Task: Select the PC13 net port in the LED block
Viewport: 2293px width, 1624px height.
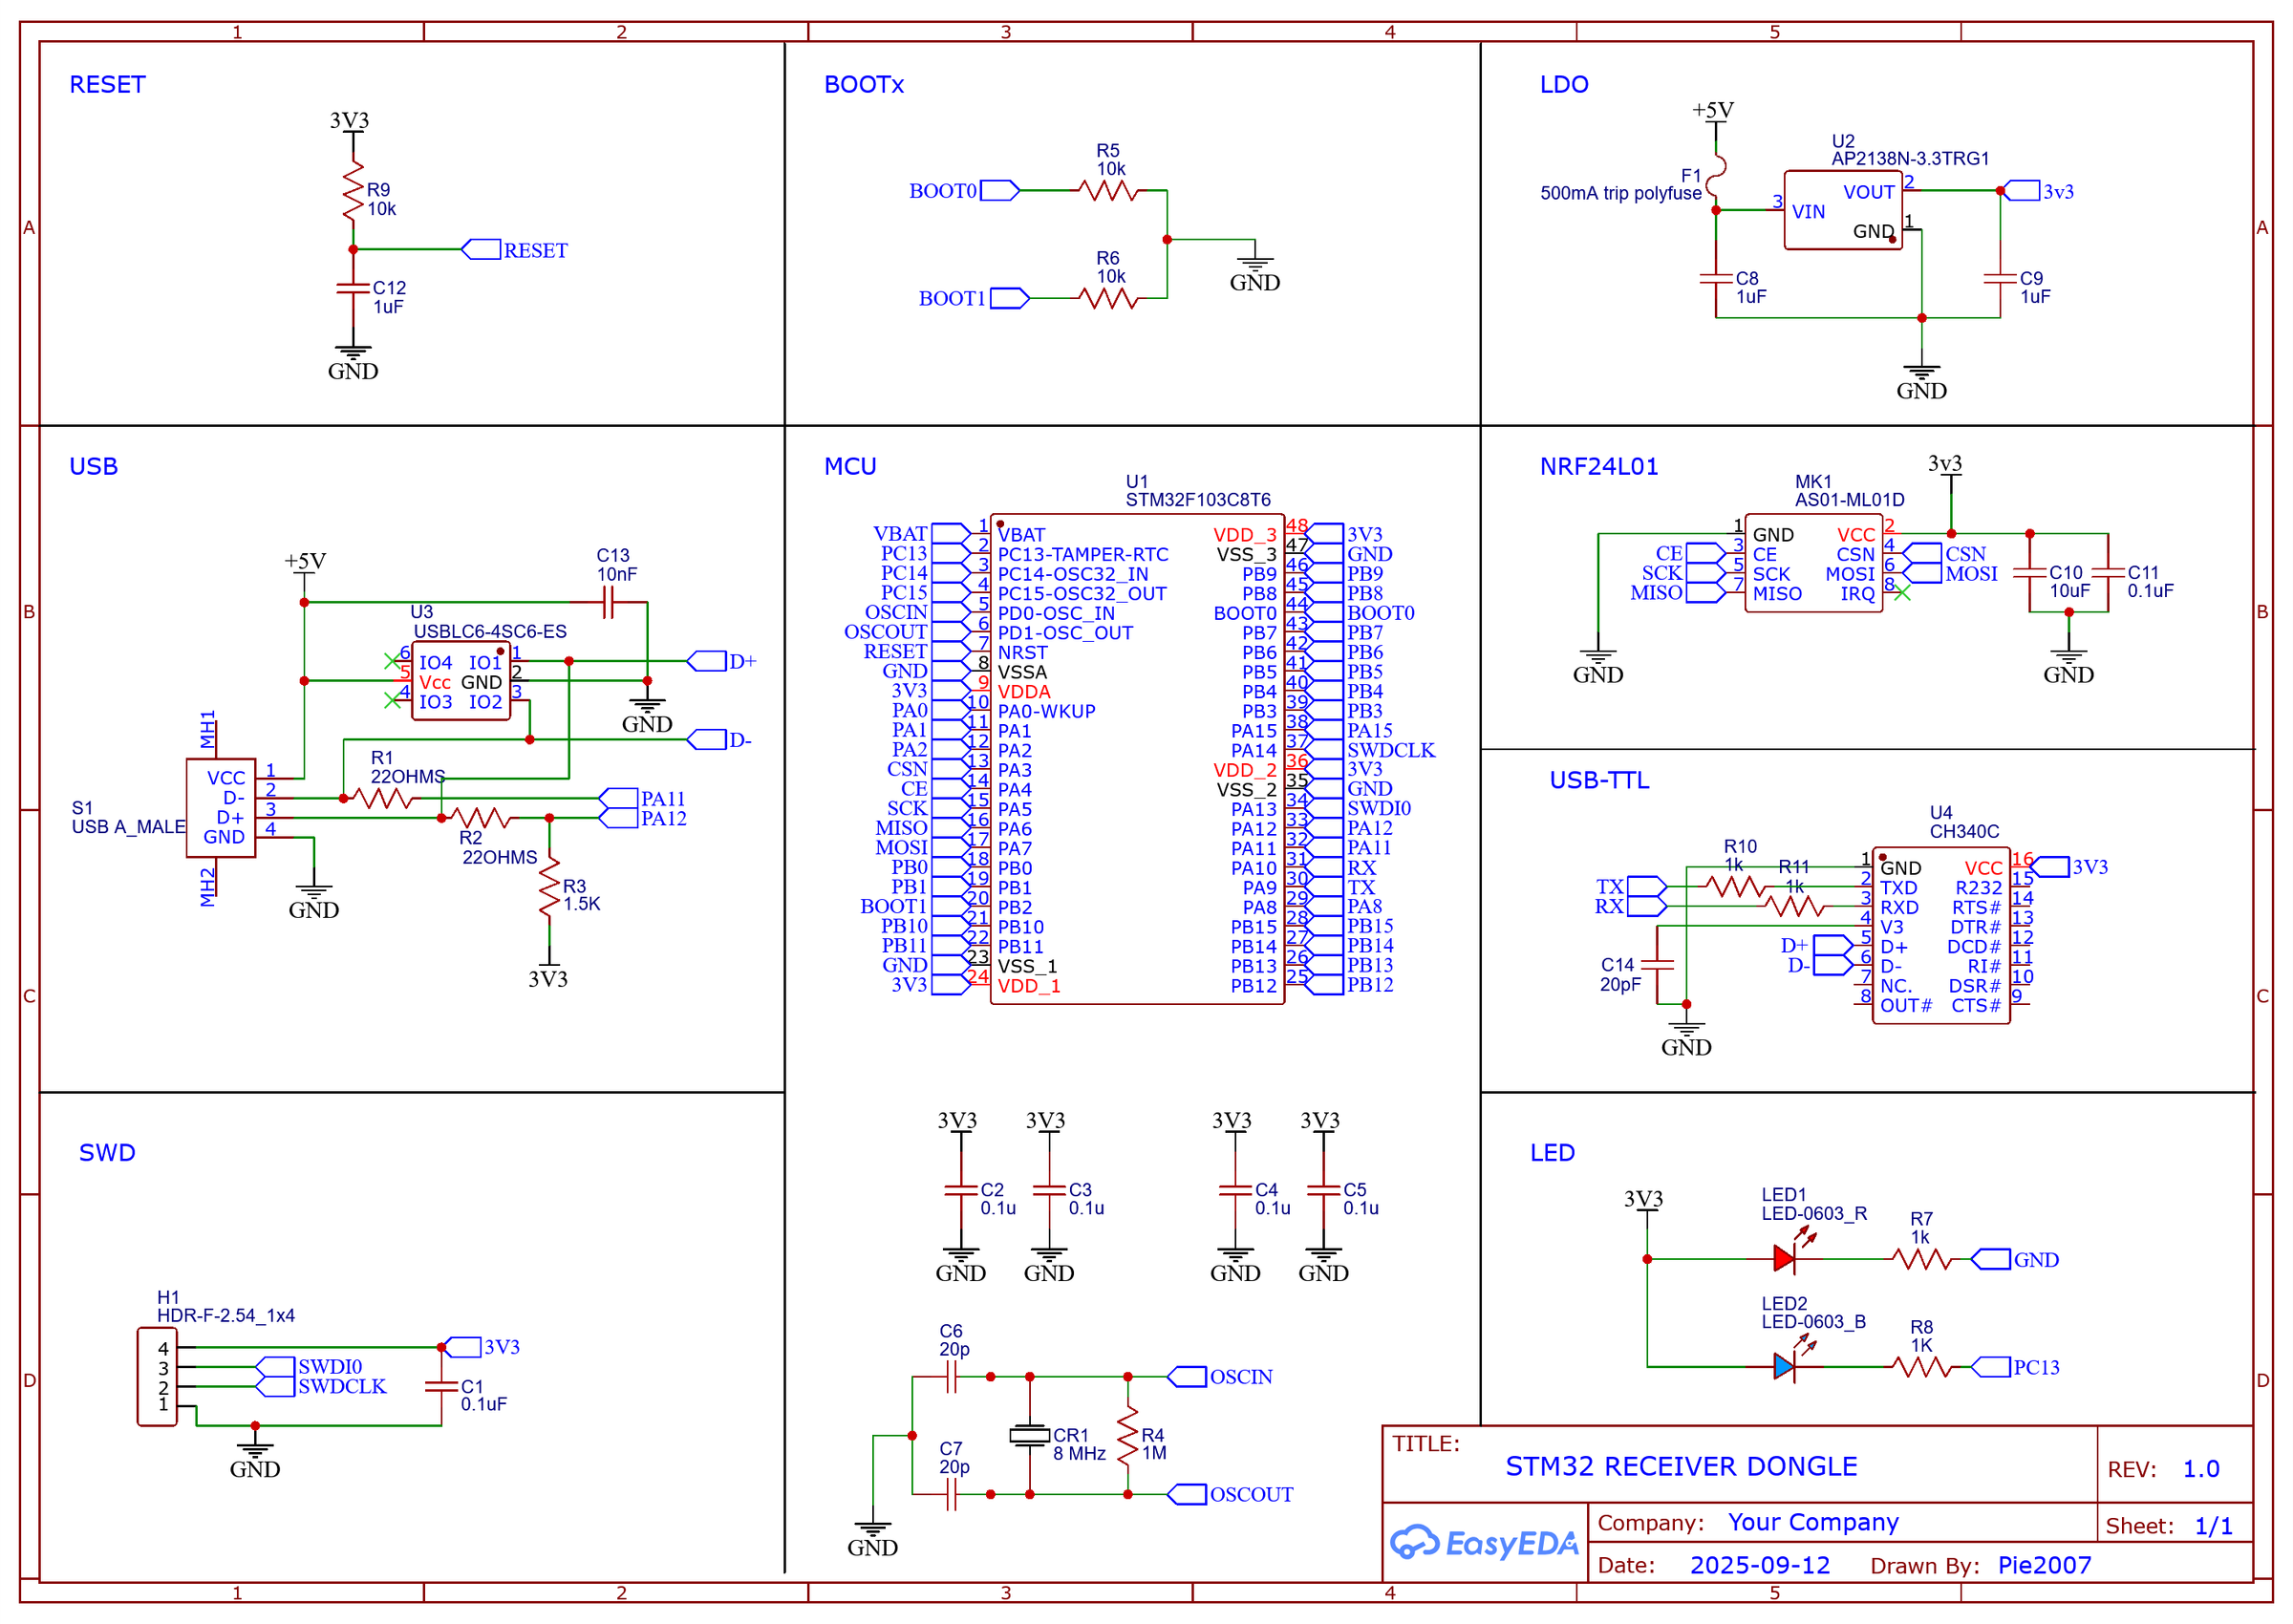Action: [1991, 1367]
